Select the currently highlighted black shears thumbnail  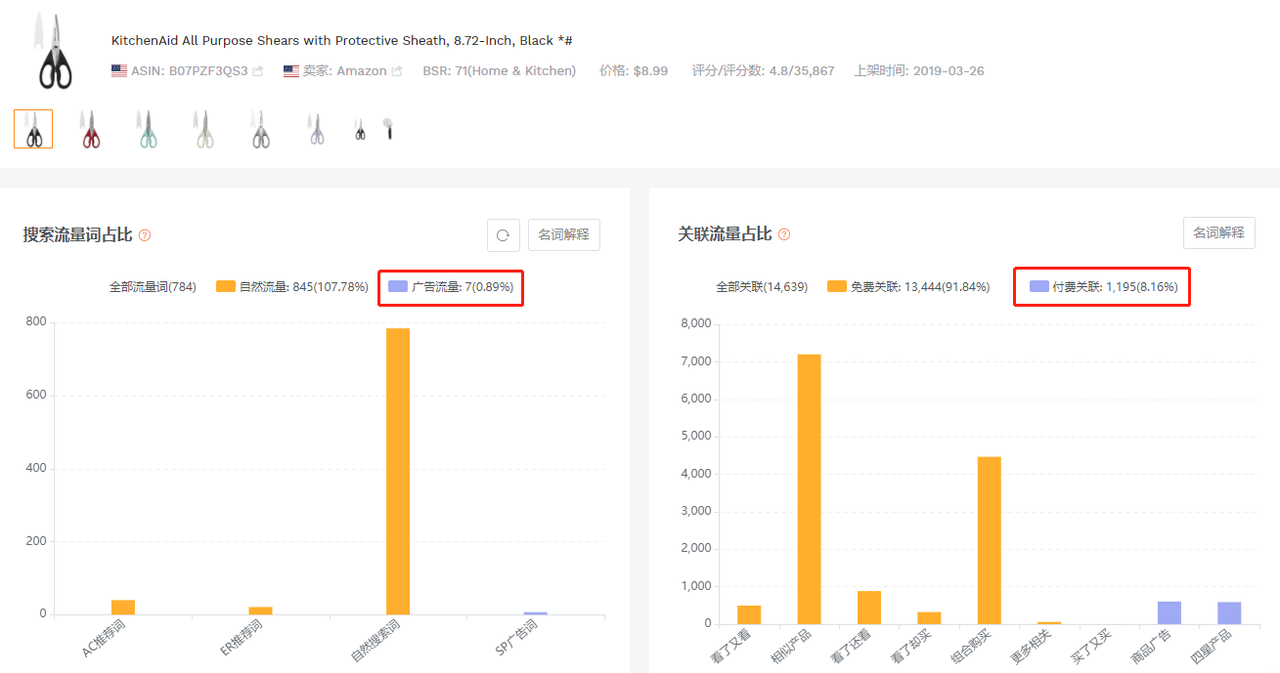34,130
